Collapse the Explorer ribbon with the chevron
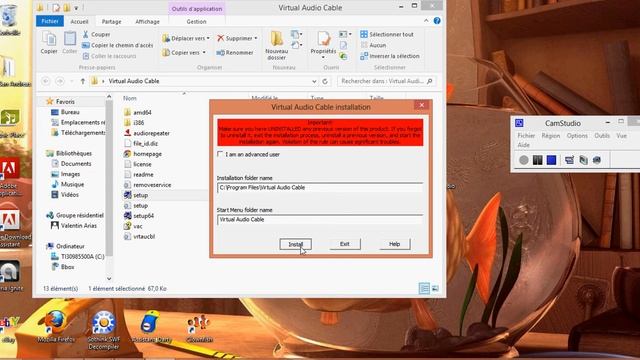 tap(426, 21)
